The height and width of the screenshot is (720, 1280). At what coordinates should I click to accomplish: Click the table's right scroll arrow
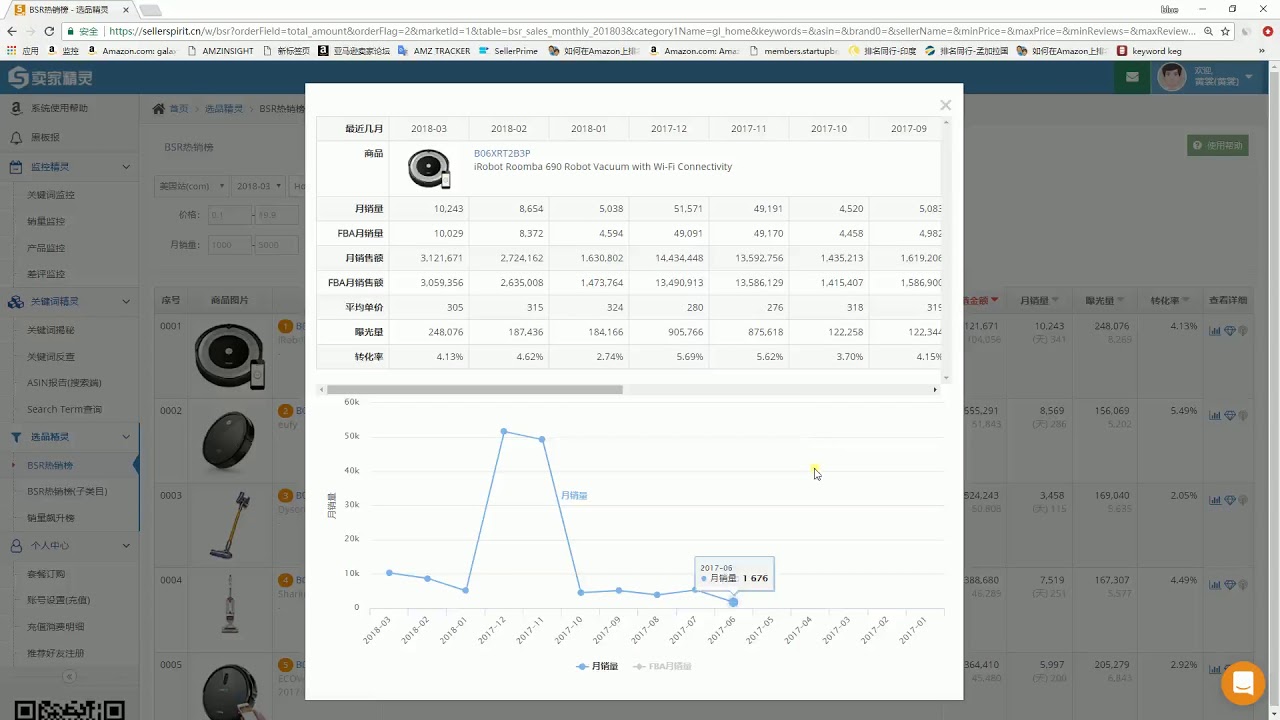[935, 390]
